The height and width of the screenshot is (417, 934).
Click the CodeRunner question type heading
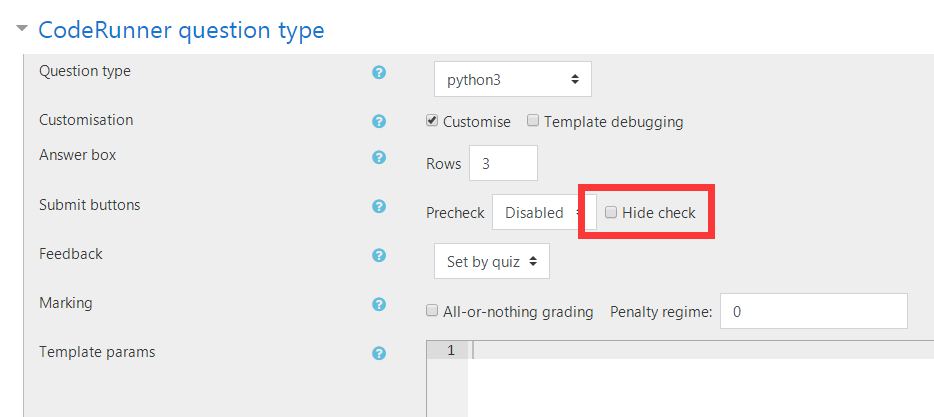[x=181, y=30]
